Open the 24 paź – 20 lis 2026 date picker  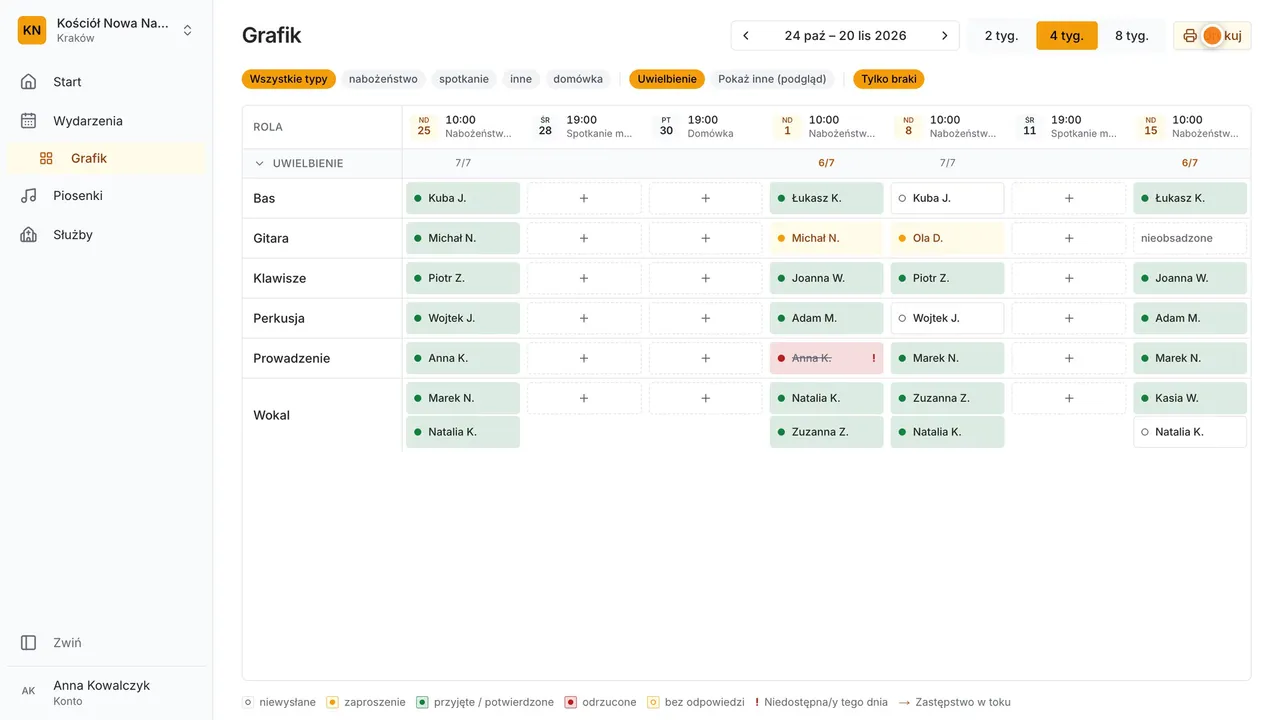click(845, 36)
